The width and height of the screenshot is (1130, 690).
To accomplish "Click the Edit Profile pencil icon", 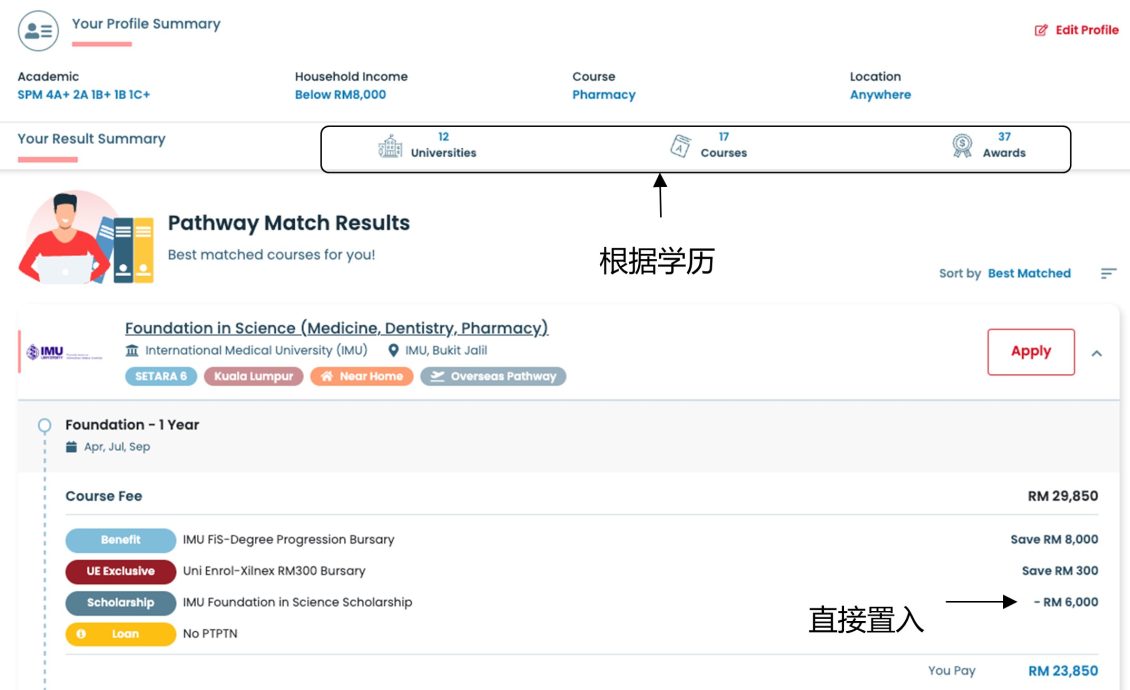I will click(1041, 30).
